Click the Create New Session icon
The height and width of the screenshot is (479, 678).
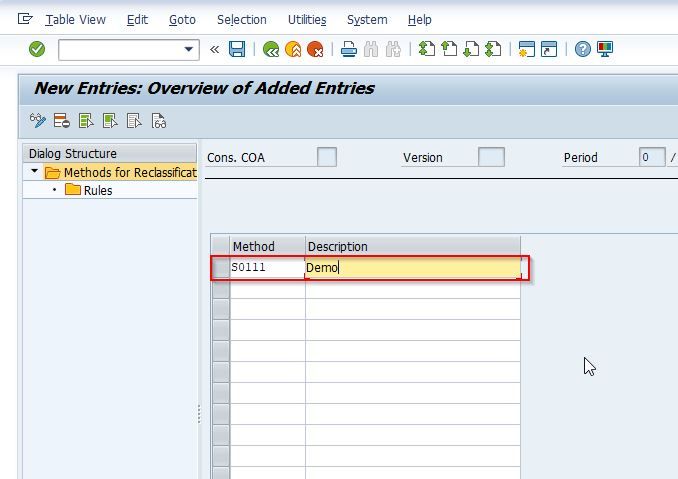527,49
